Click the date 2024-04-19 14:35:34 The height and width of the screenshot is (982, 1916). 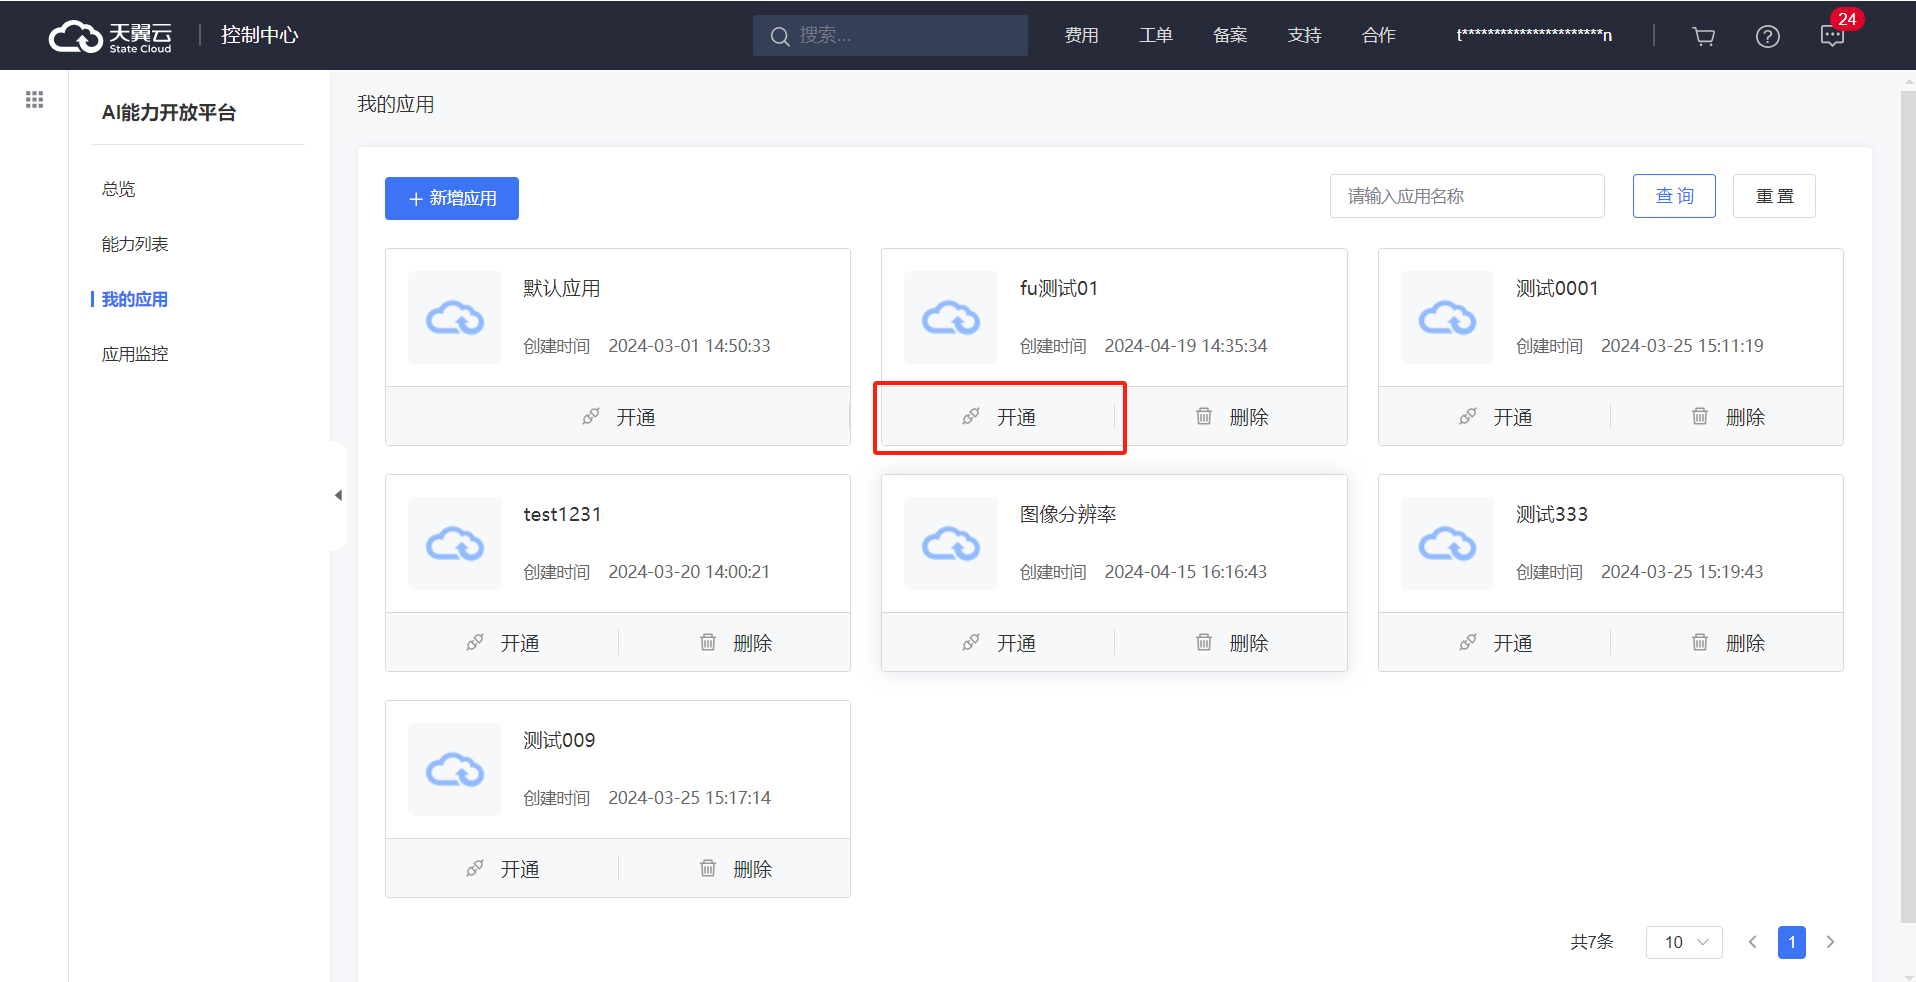(x=1185, y=346)
